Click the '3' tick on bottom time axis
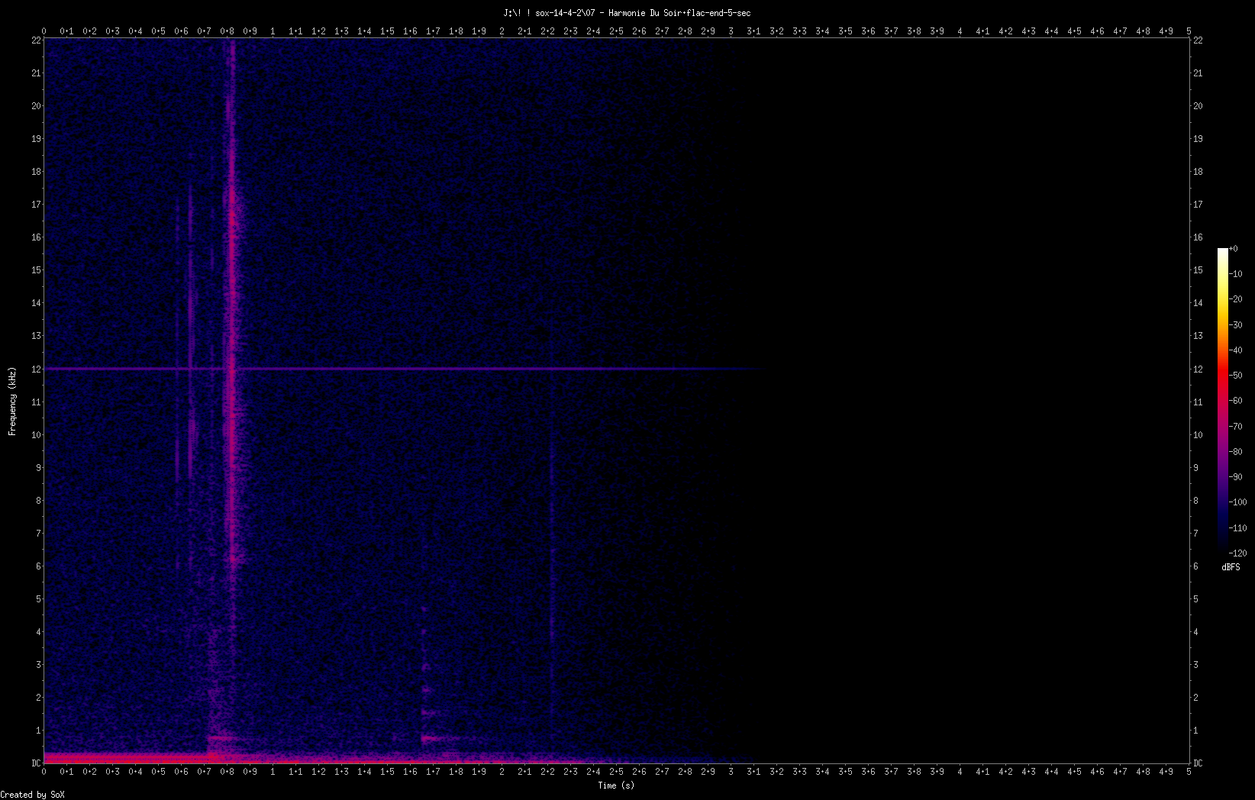1255x800 pixels. [731, 772]
